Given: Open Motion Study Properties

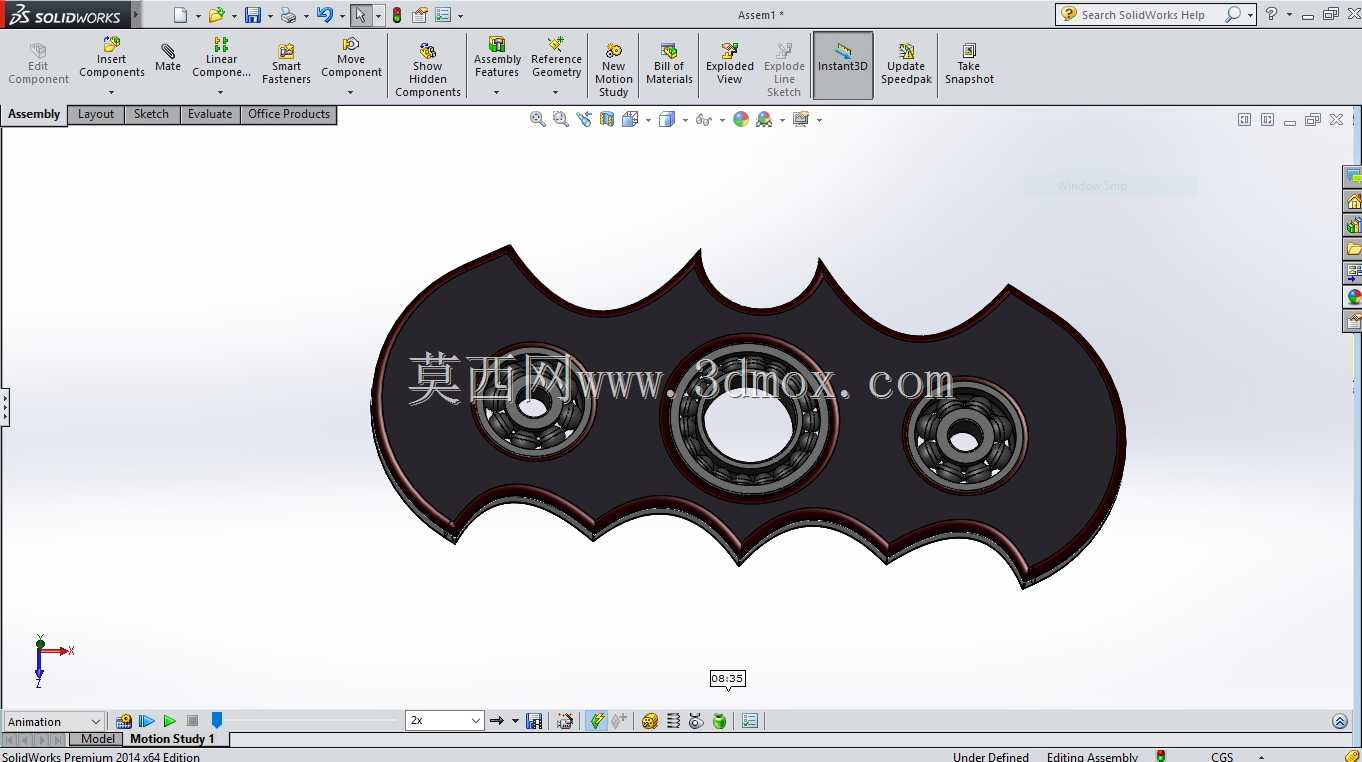Looking at the screenshot, I should [751, 721].
